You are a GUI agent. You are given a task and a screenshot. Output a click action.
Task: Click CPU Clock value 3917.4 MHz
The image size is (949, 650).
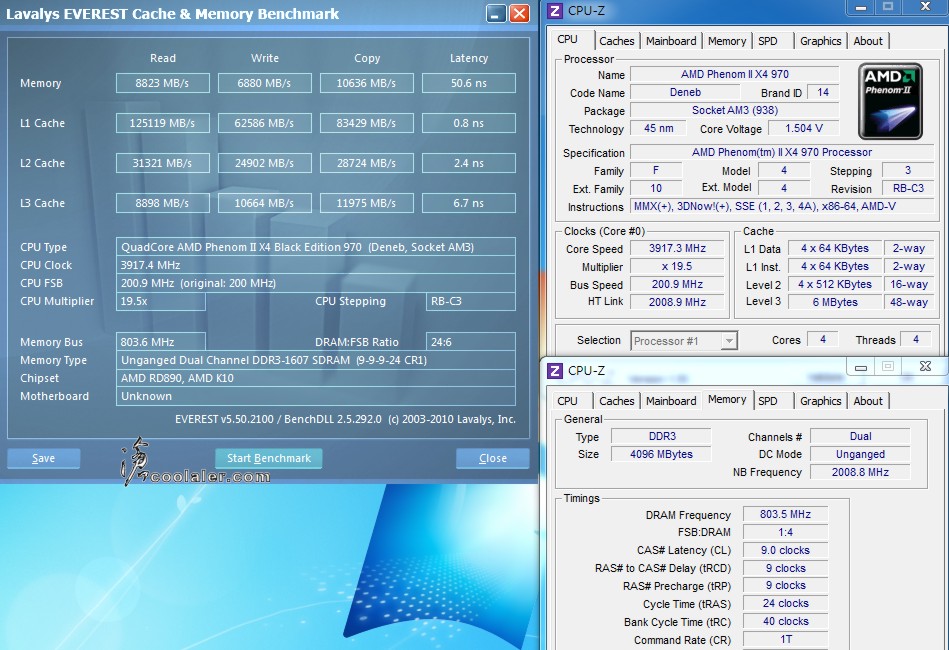click(316, 265)
